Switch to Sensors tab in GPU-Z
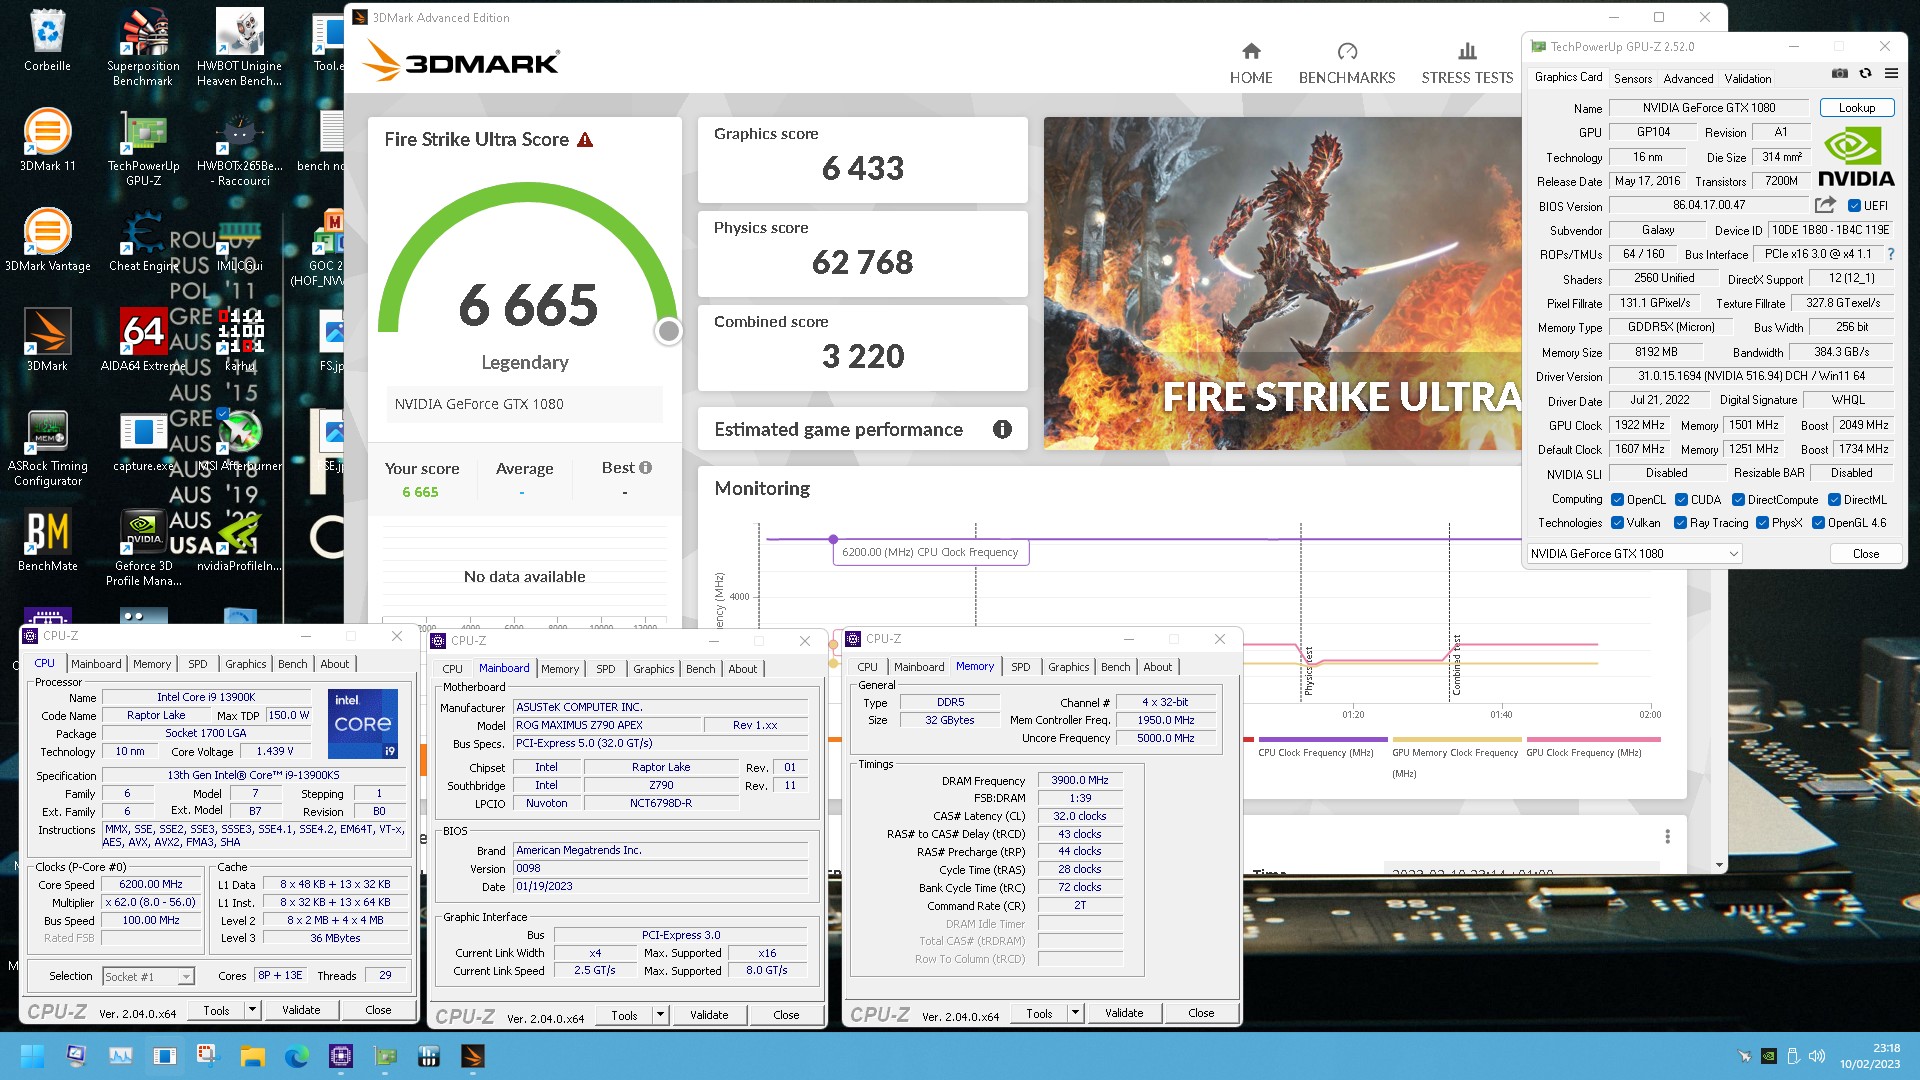 tap(1632, 78)
